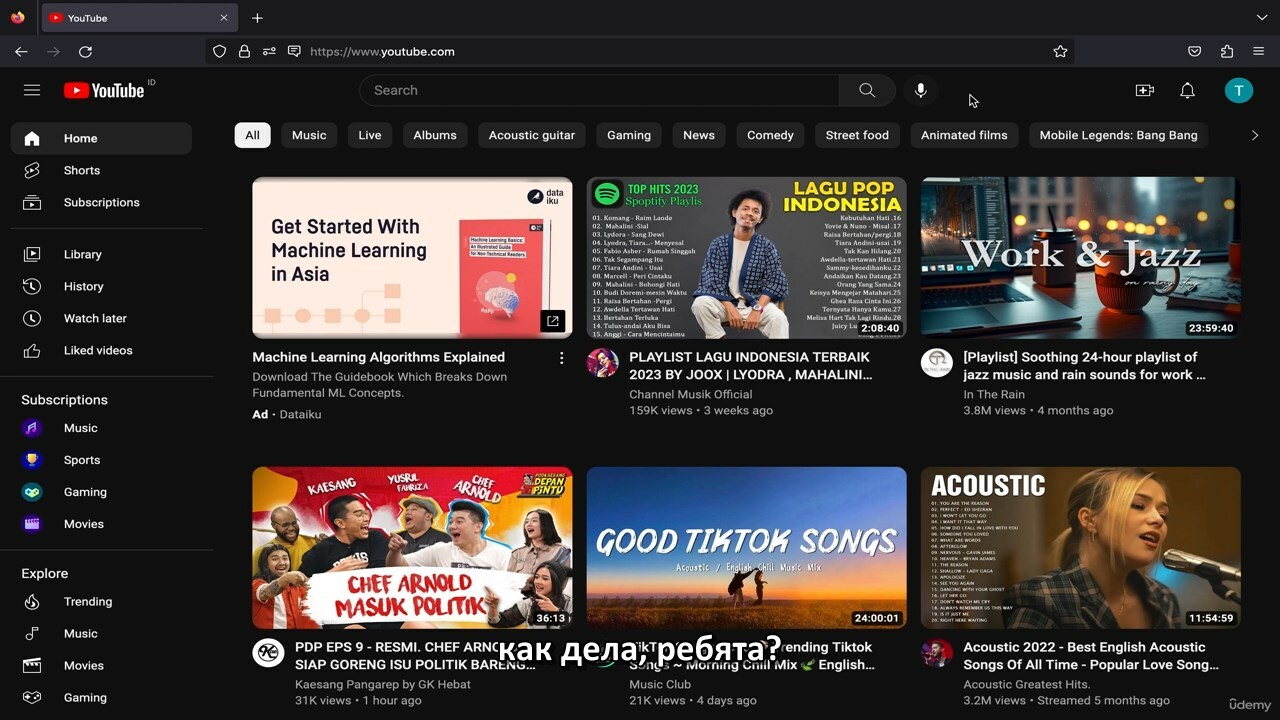The image size is (1280, 720).
Task: Select the Animated films chip
Action: (x=964, y=135)
